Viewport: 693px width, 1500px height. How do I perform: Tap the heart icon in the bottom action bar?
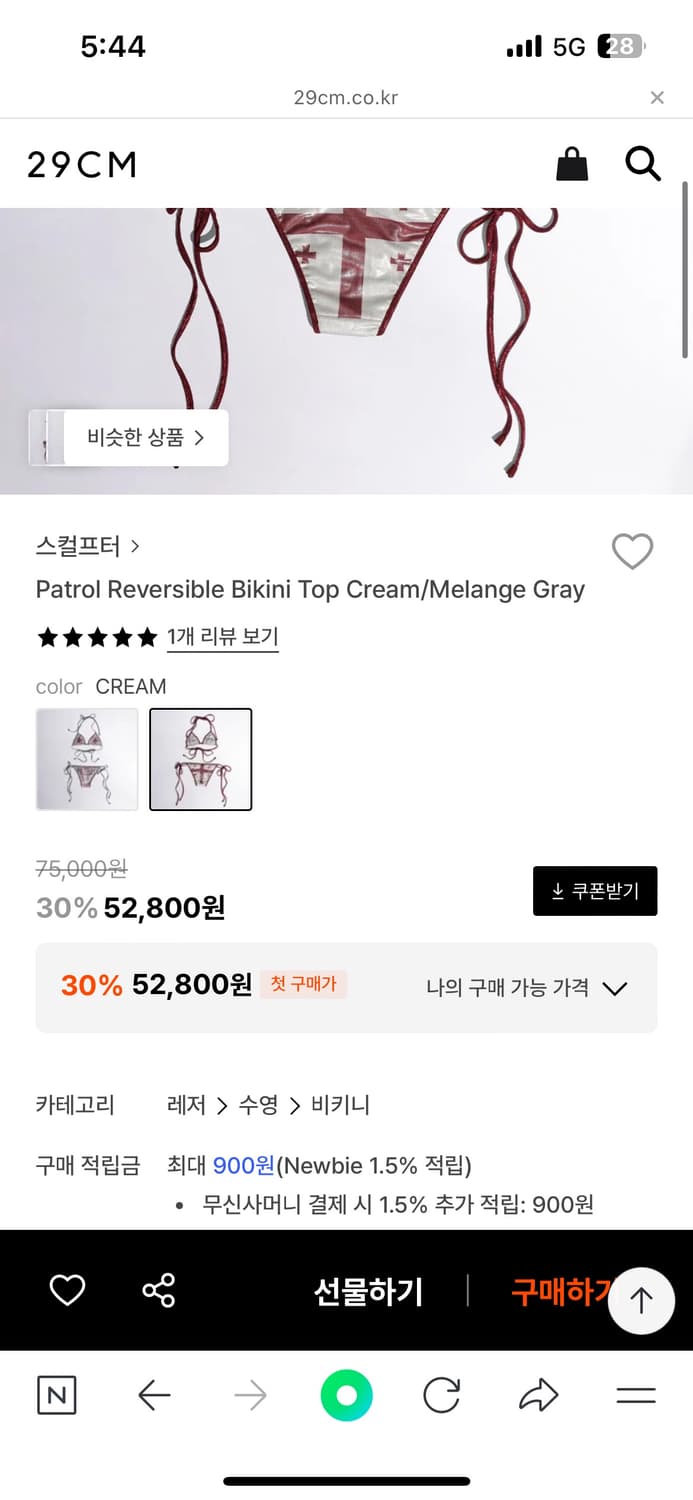click(66, 1291)
